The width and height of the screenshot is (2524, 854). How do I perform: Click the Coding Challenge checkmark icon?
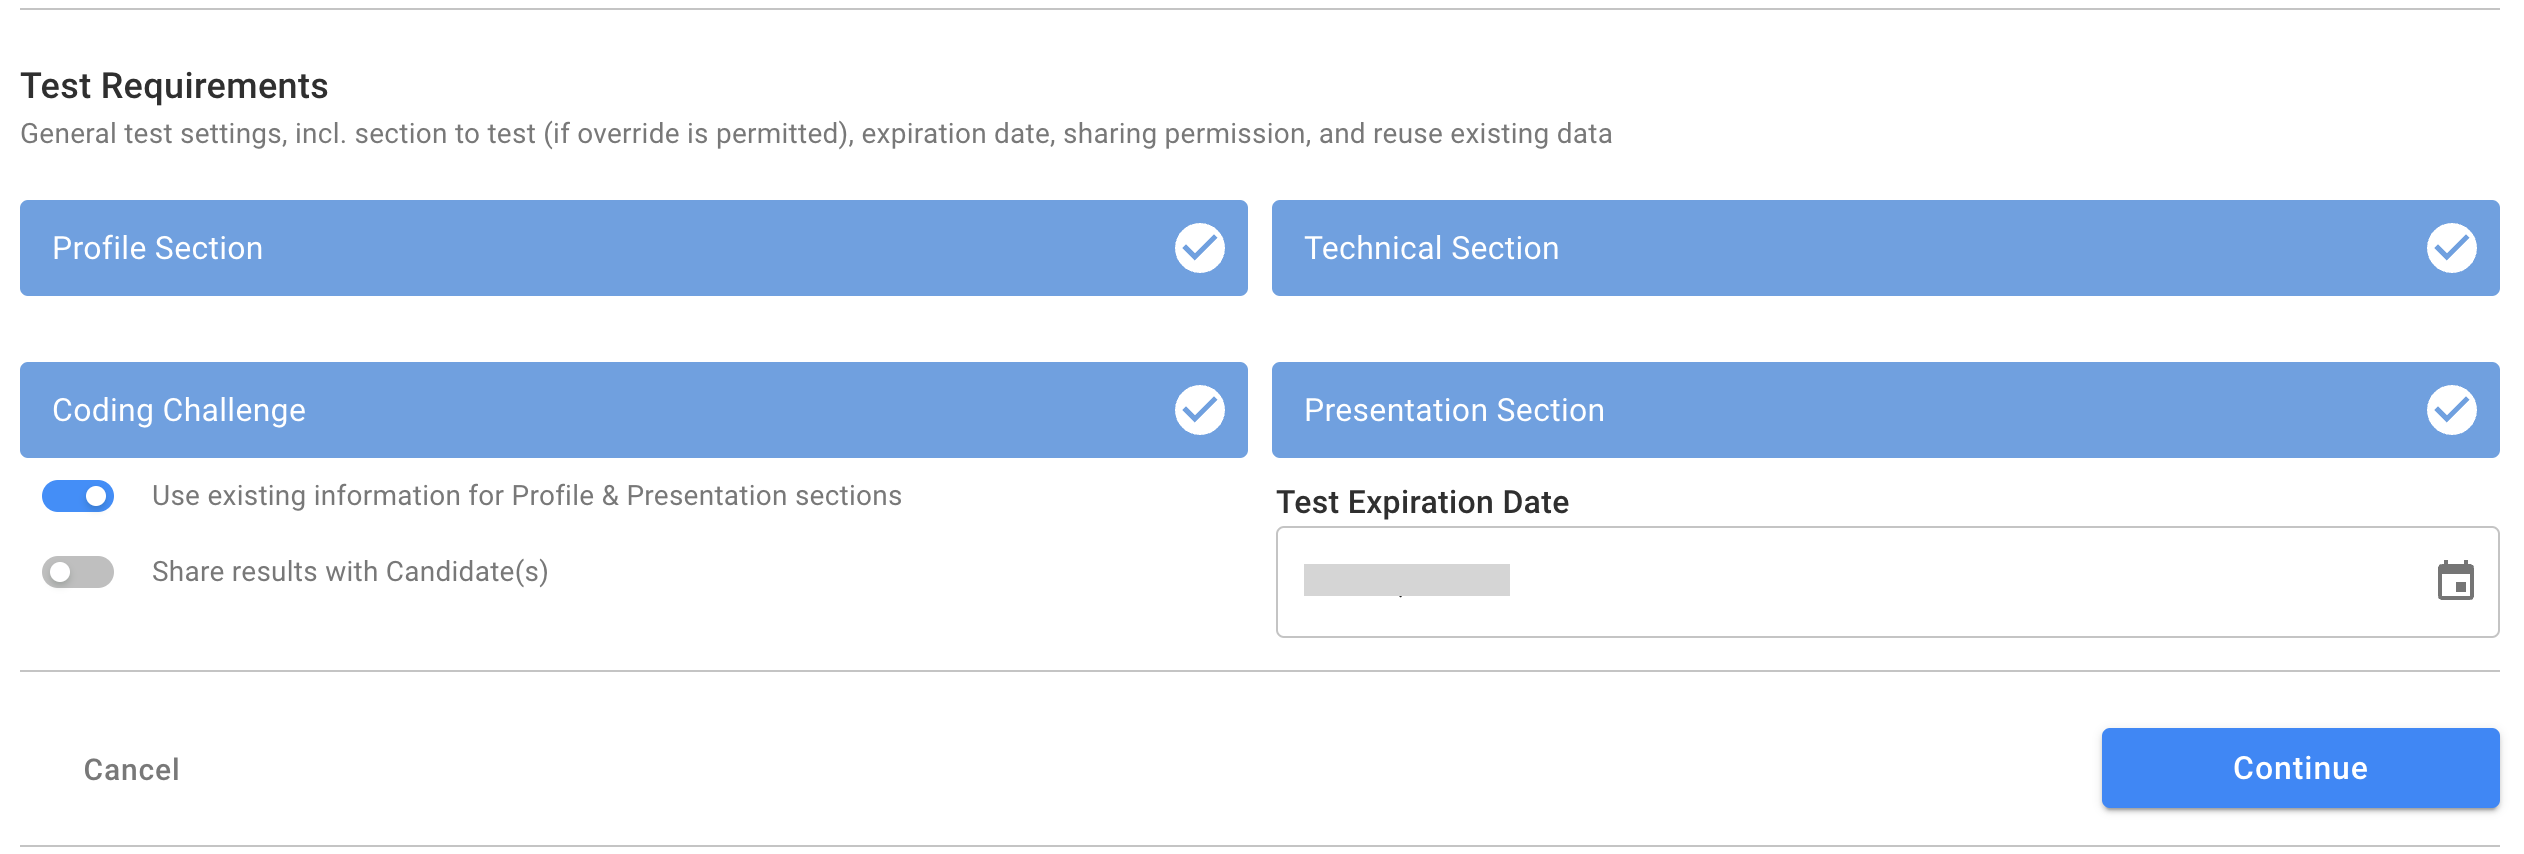click(x=1199, y=410)
